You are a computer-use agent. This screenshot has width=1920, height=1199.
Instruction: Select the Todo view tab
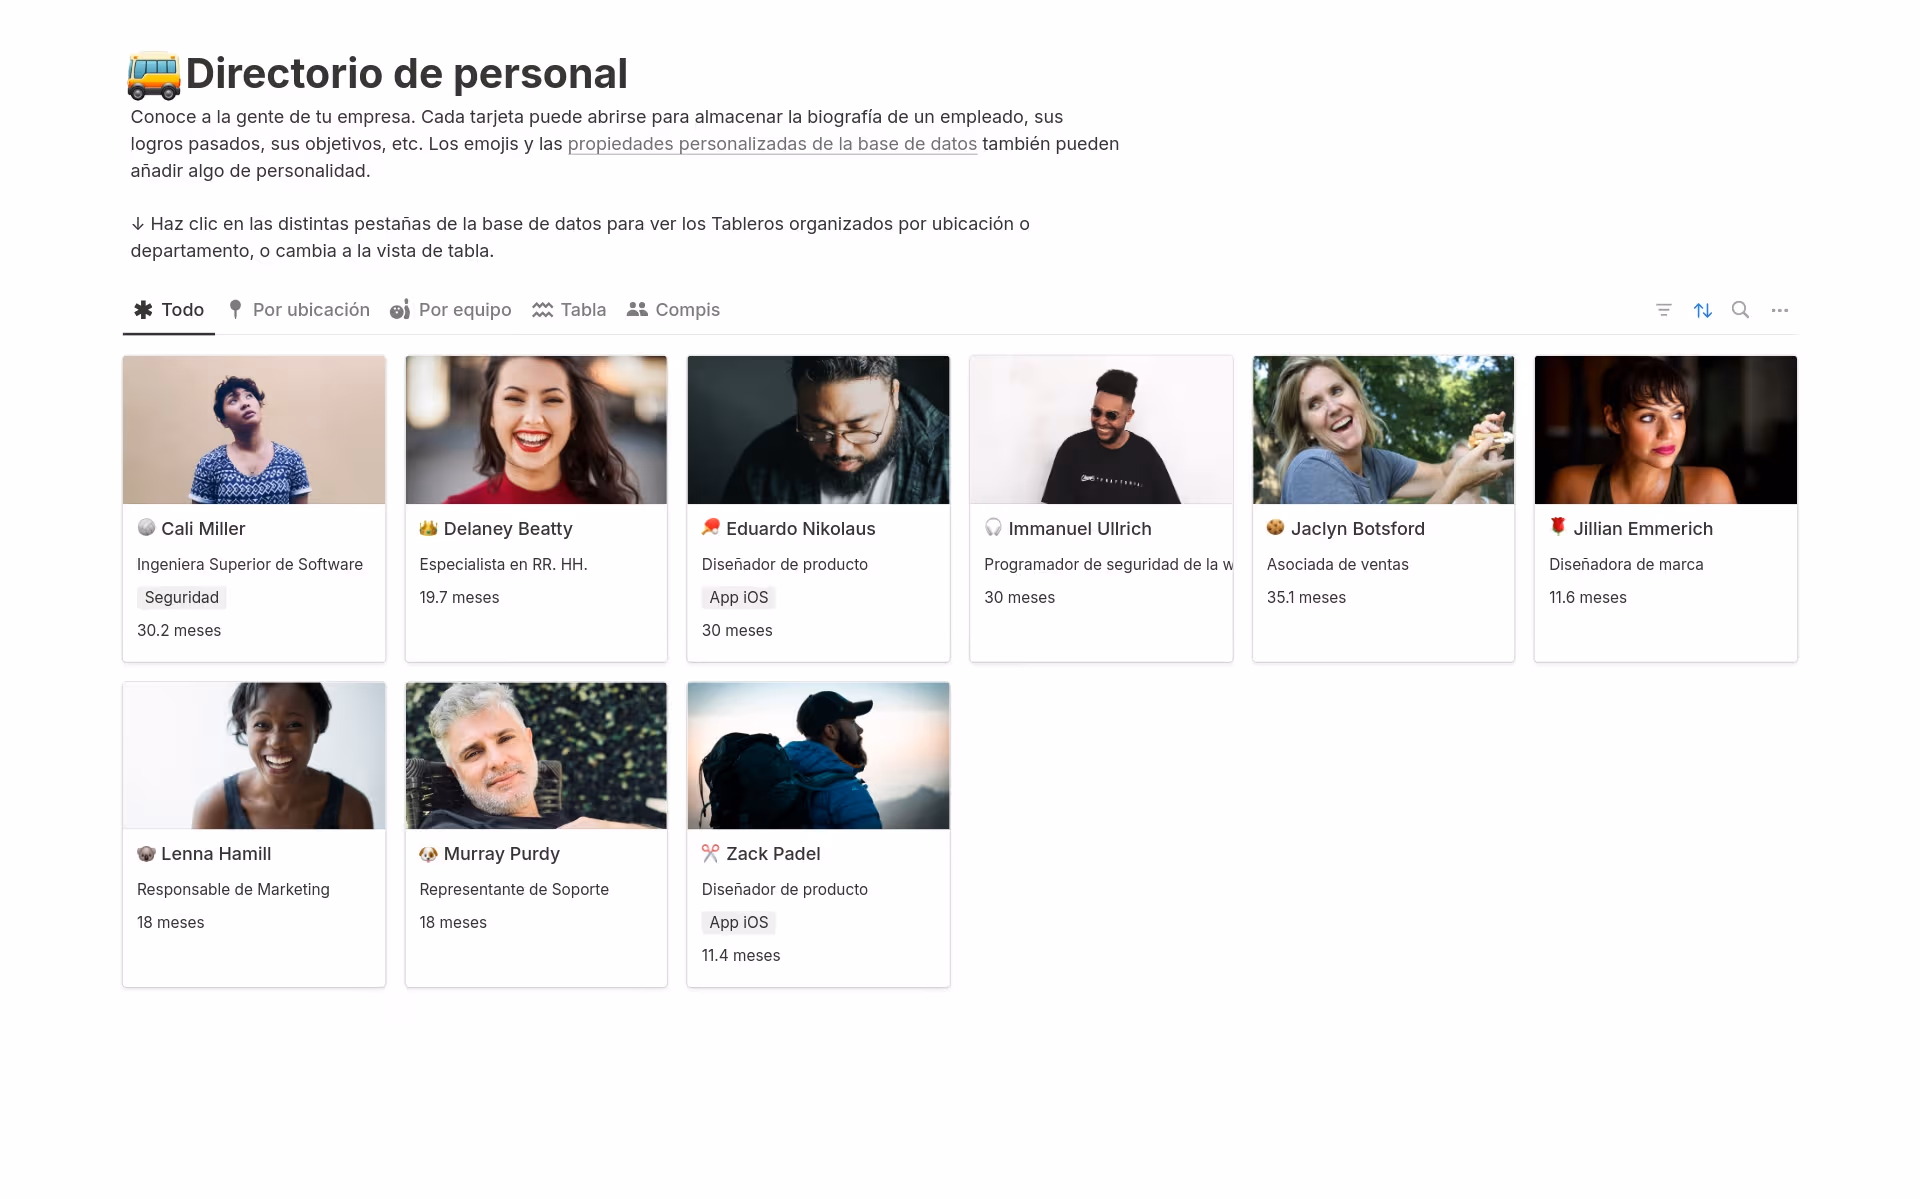[x=169, y=310]
